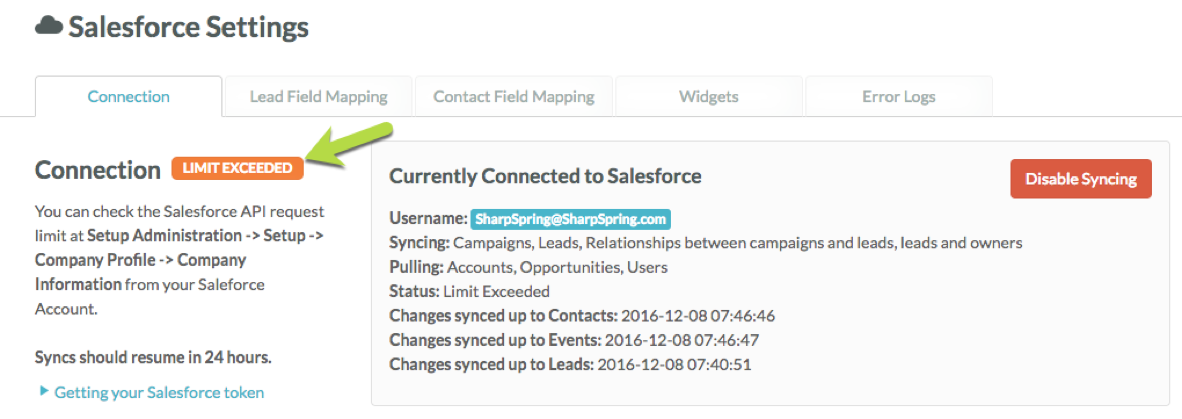View the Error Logs tab

(x=898, y=97)
